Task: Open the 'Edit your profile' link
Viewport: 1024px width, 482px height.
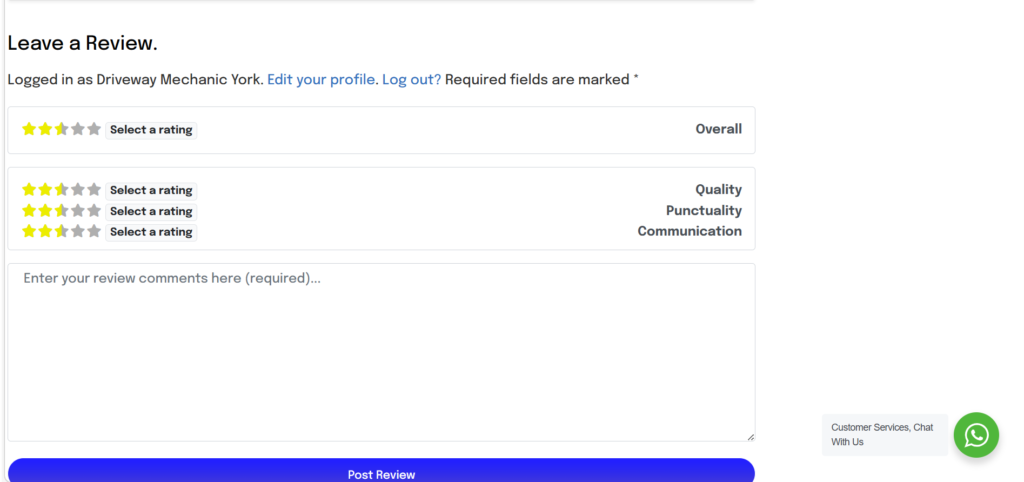Action: [322, 79]
